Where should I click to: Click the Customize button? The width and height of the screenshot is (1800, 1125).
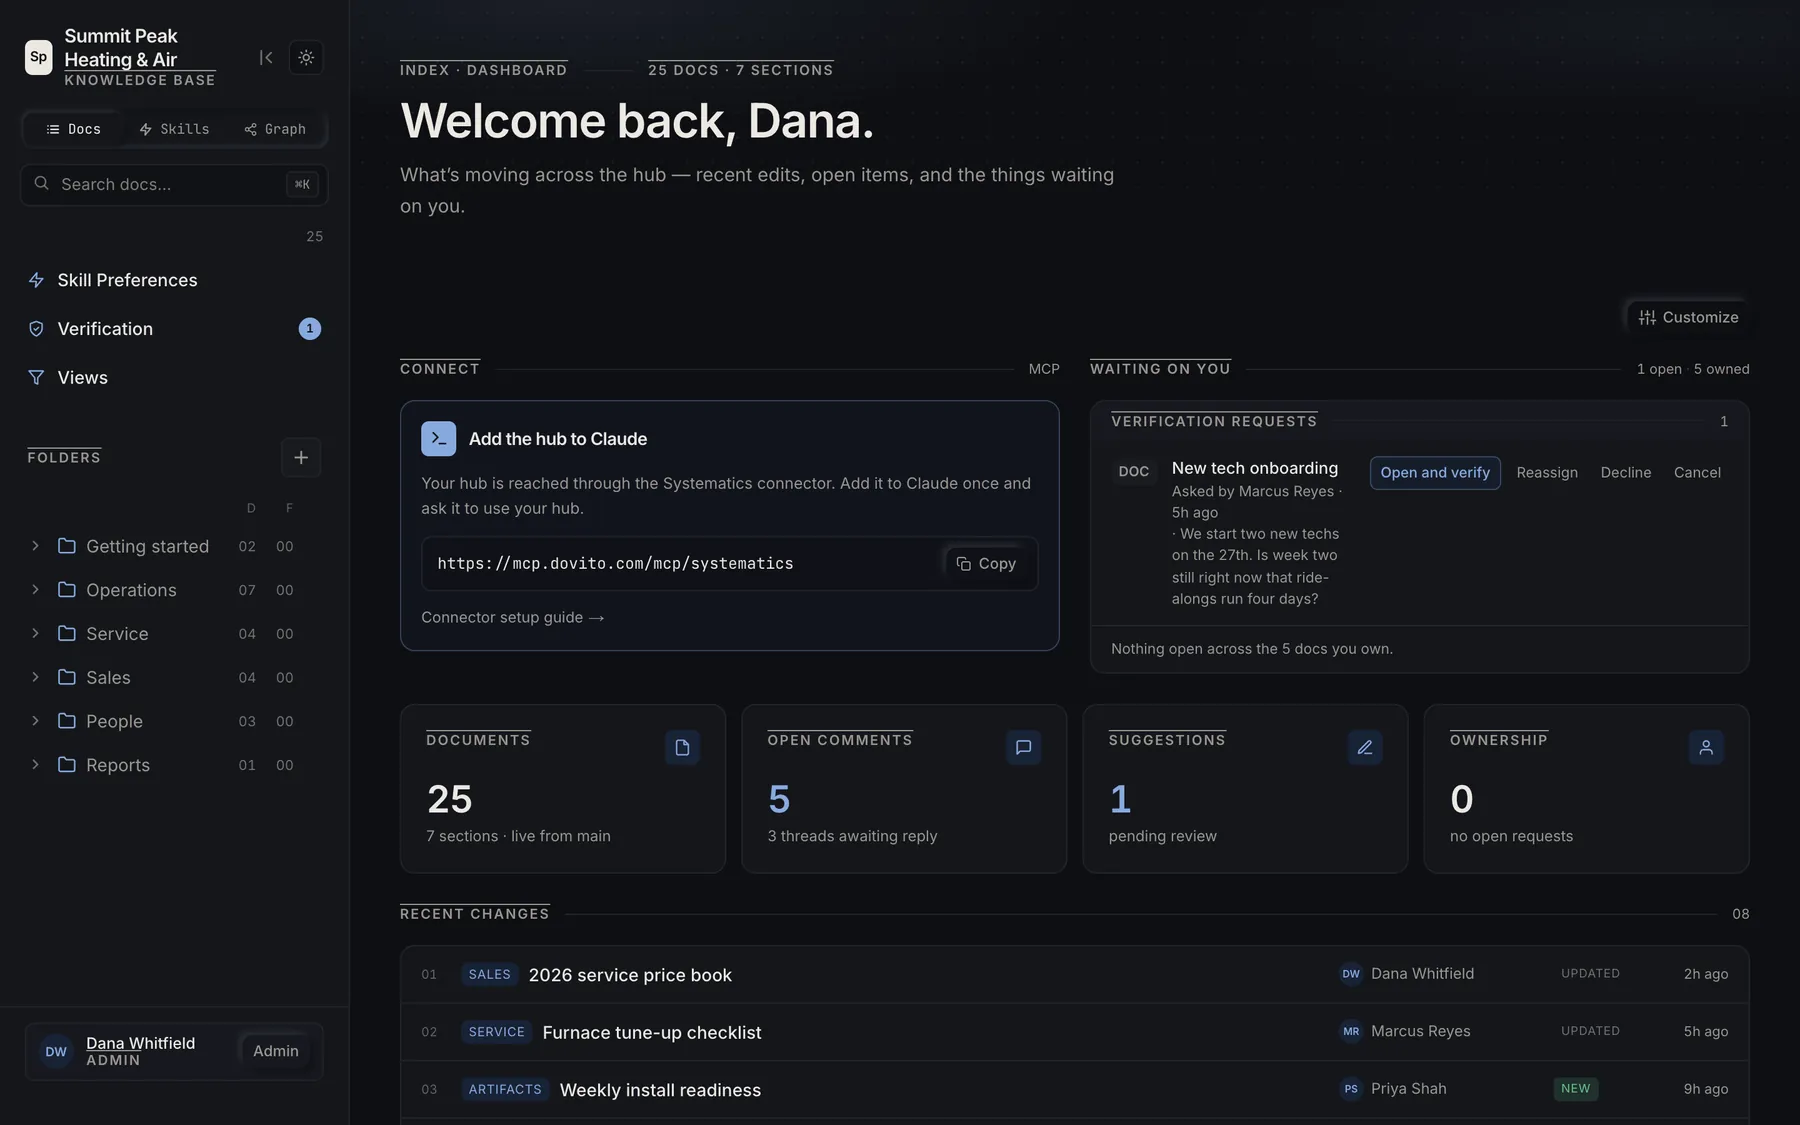coord(1688,317)
